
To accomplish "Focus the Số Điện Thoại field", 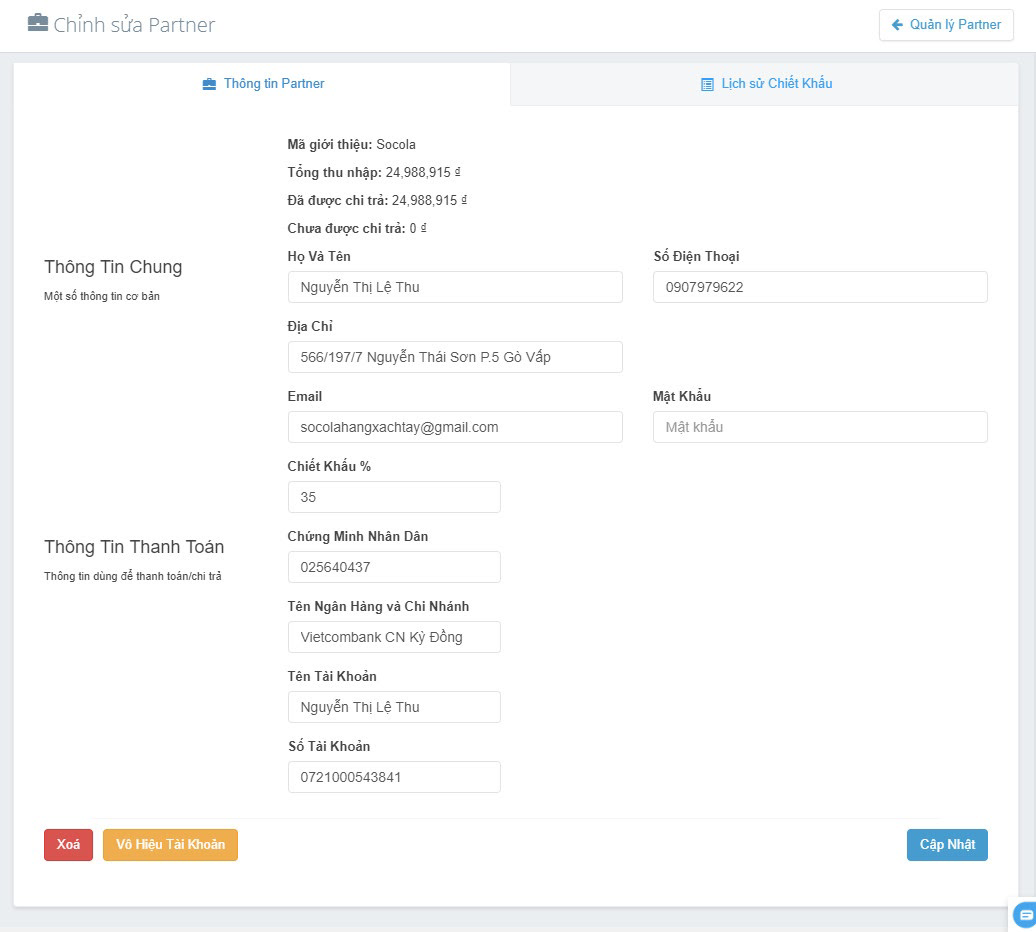I will click(820, 287).
